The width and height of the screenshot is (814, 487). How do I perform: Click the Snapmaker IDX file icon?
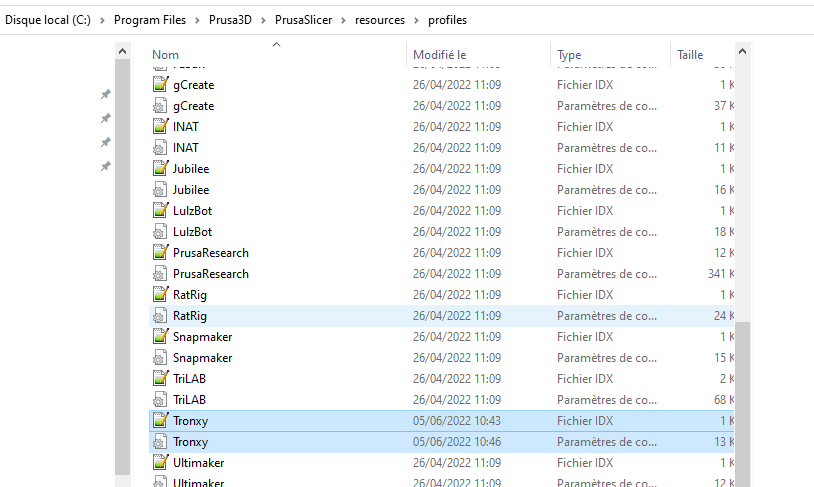tap(160, 336)
